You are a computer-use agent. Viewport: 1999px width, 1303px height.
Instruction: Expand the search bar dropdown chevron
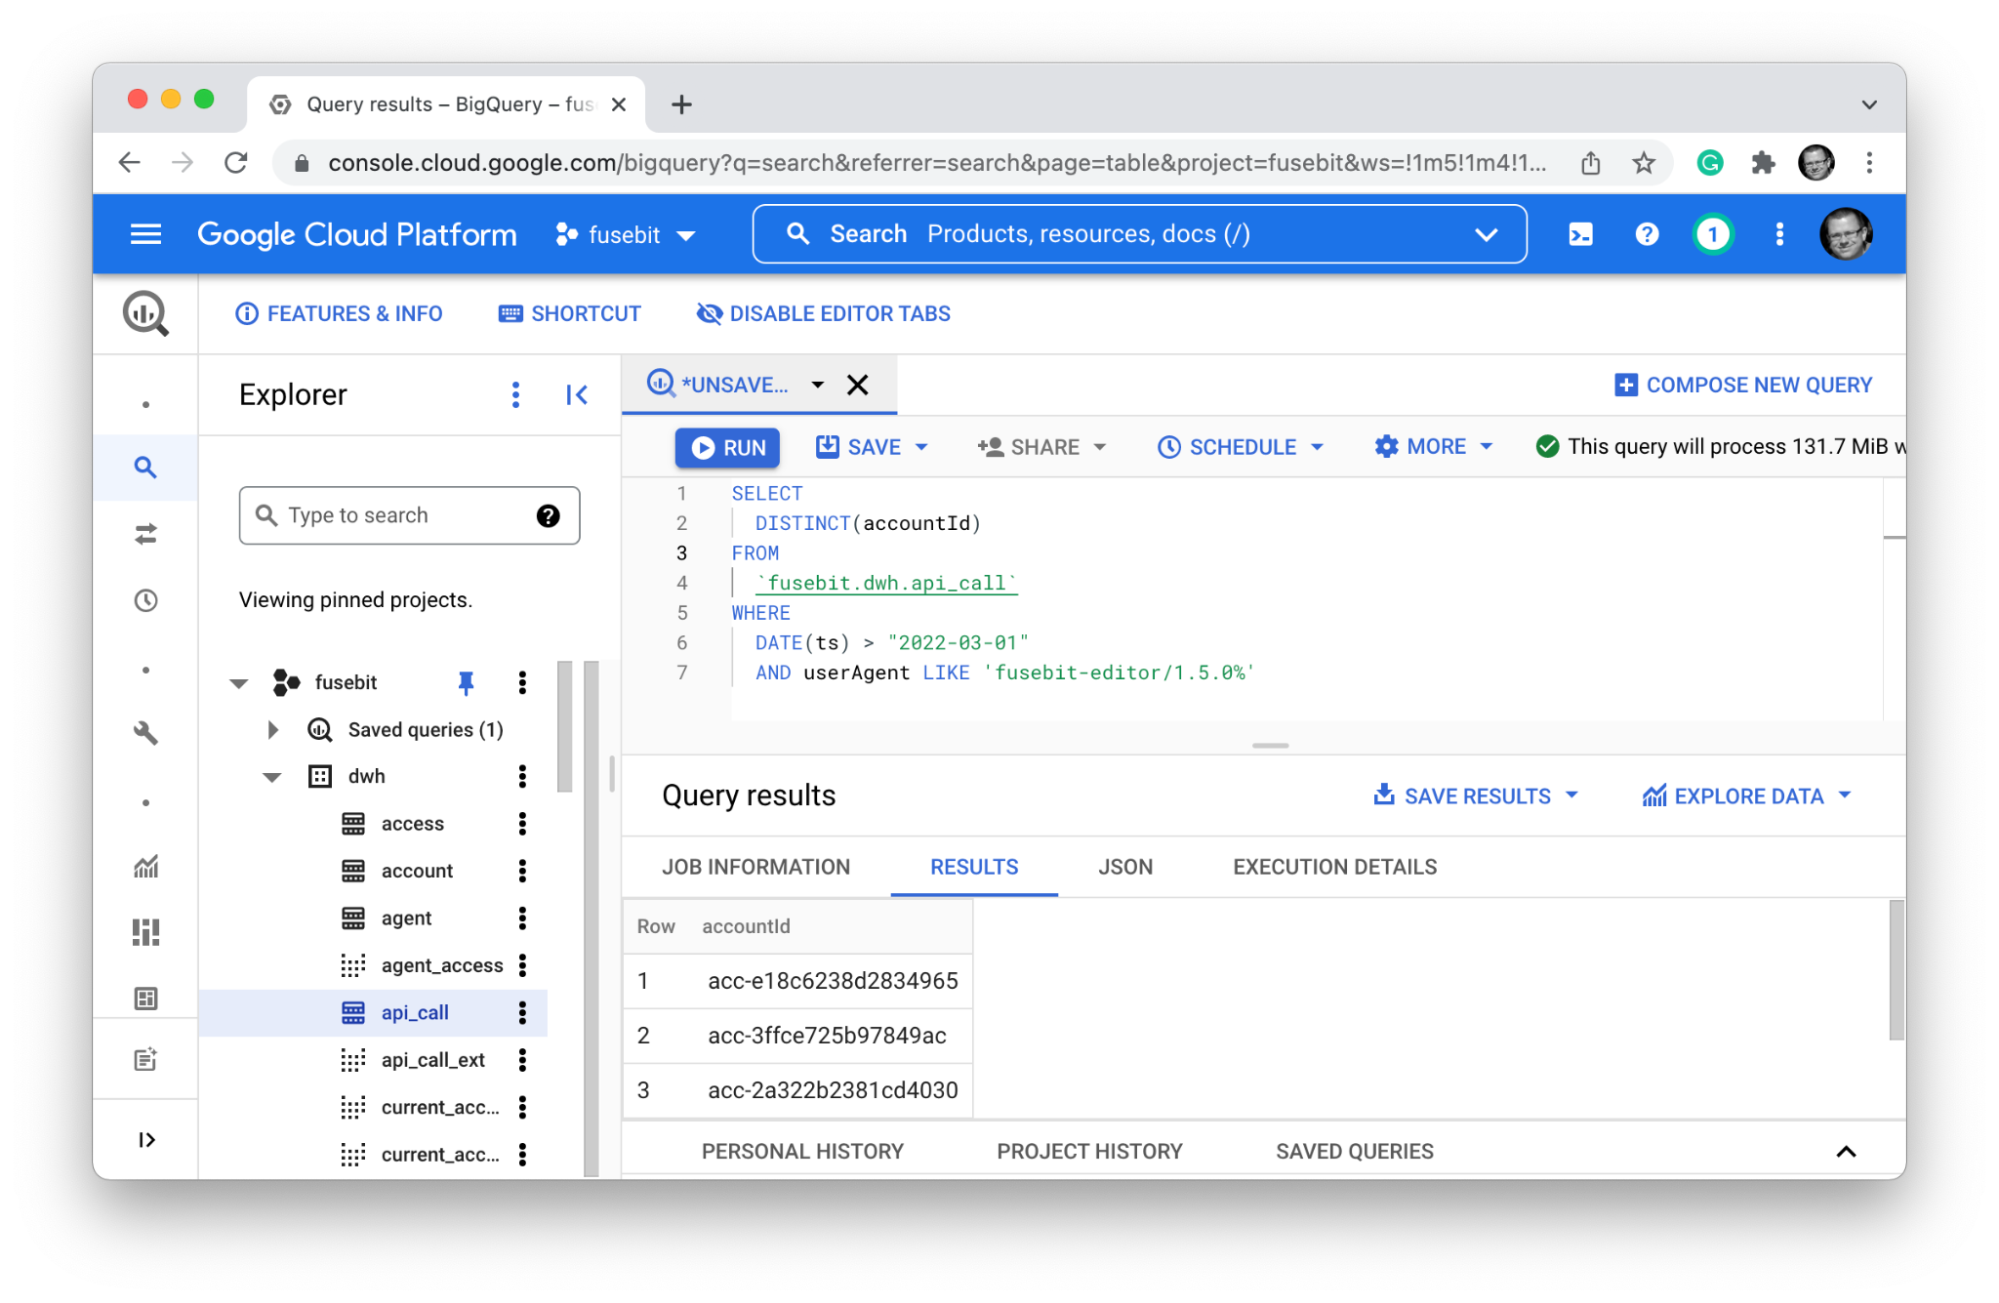point(1486,234)
